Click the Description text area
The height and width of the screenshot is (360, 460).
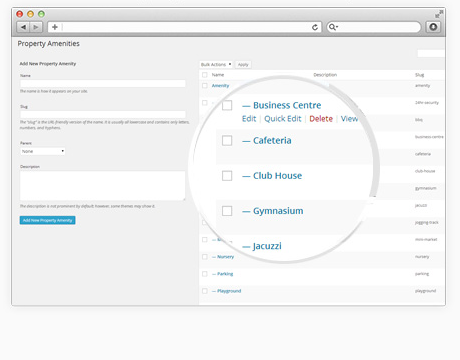(x=103, y=186)
